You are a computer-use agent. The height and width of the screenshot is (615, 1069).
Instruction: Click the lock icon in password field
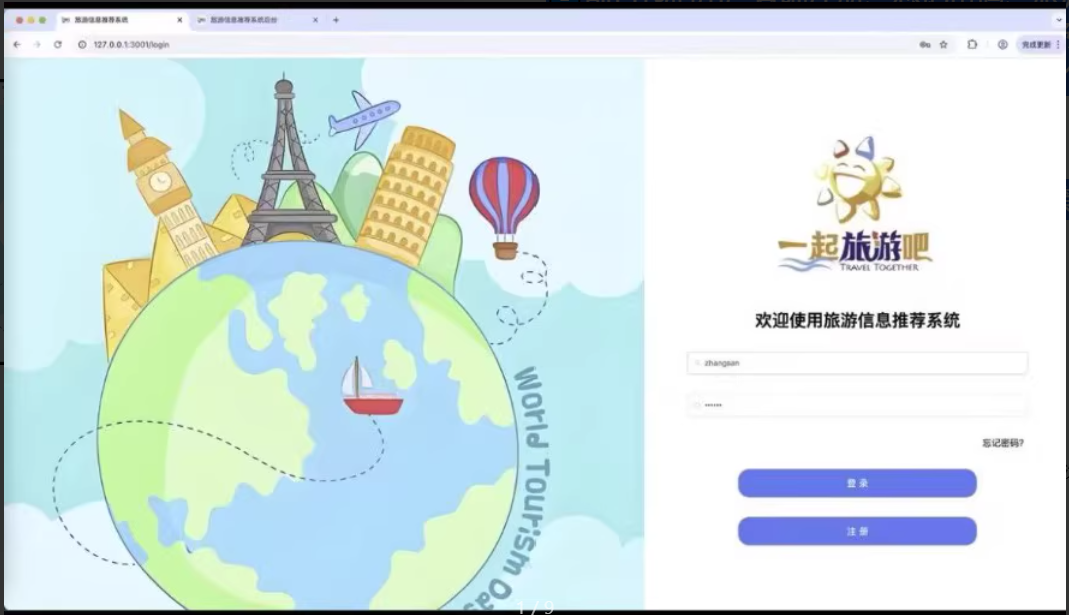point(697,405)
